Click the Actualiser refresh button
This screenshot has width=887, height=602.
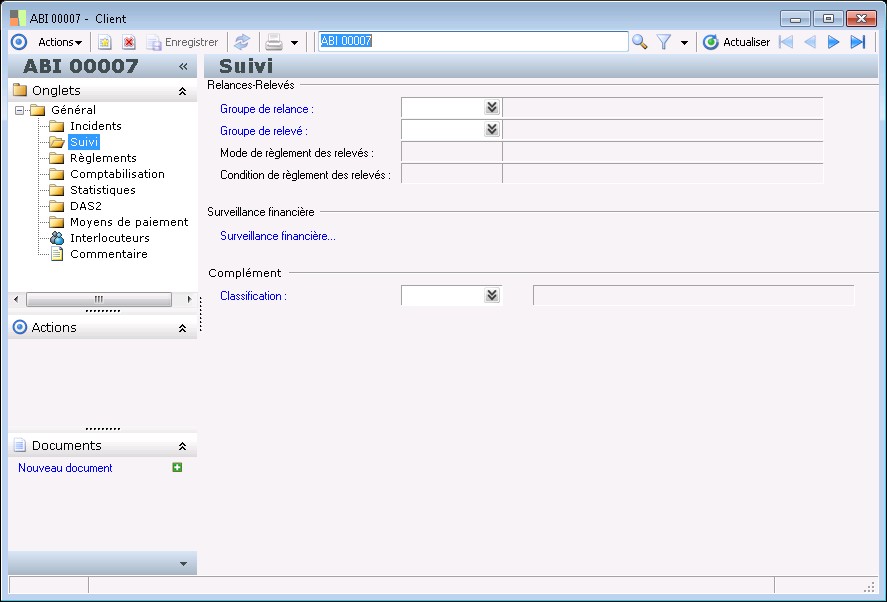point(737,42)
